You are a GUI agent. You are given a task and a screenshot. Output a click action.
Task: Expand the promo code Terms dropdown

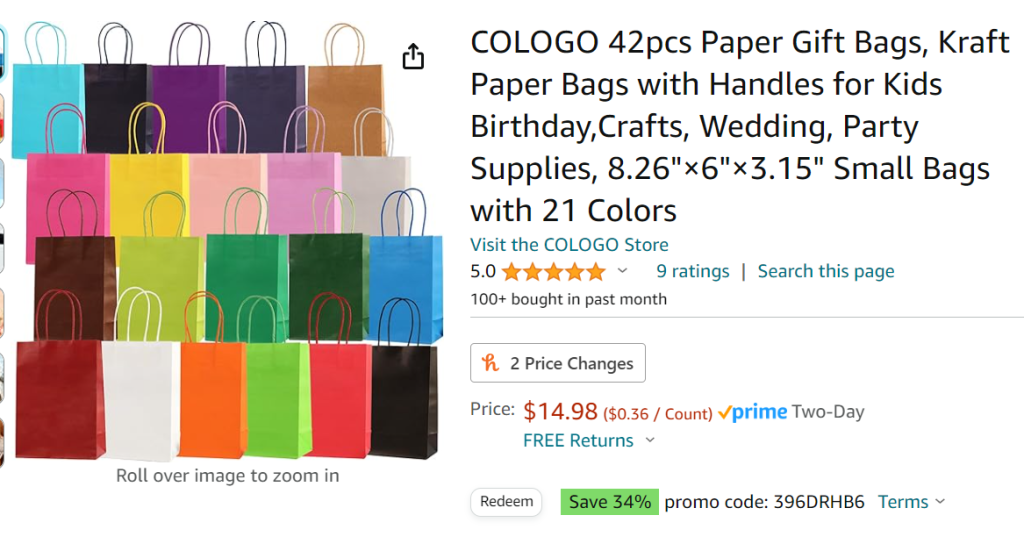click(x=939, y=502)
